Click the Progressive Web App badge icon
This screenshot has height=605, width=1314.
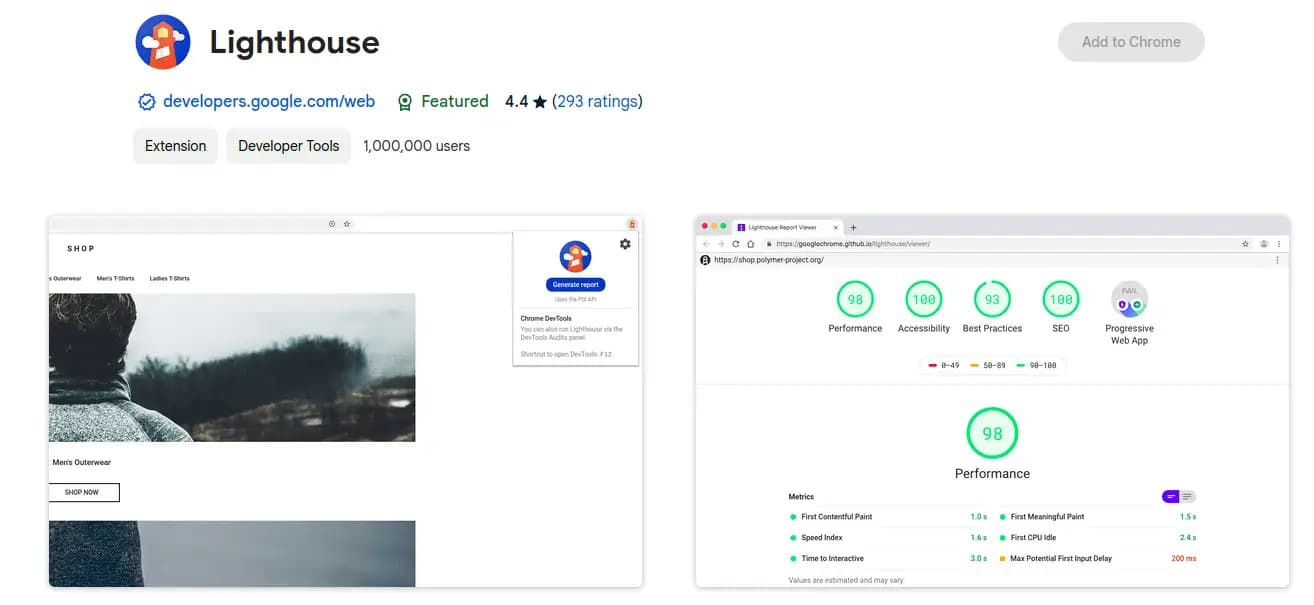click(x=1129, y=299)
